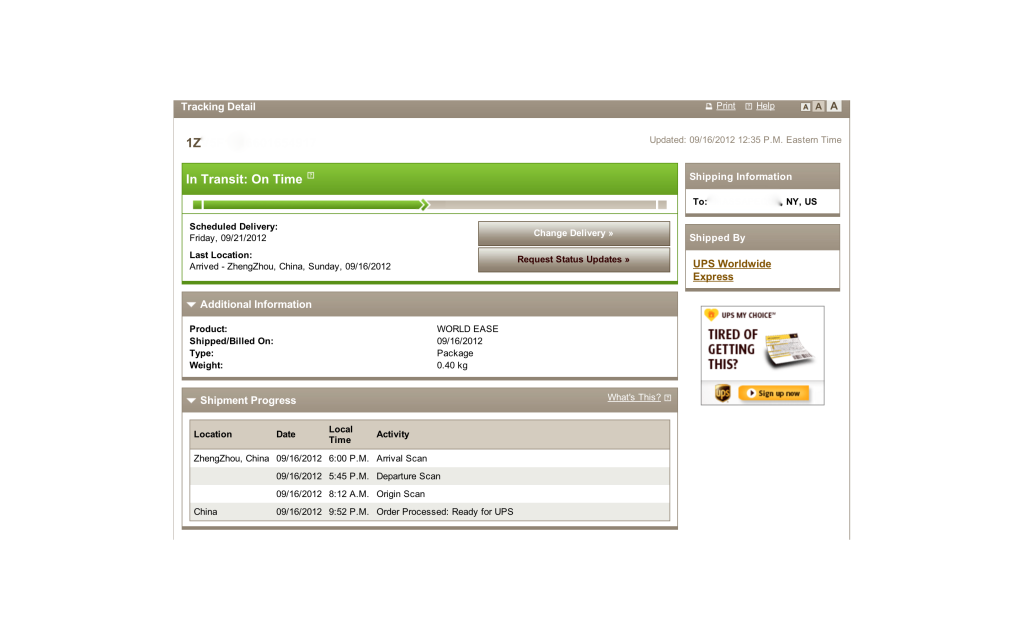Click the Shipped By panel header
The height and width of the screenshot is (640, 1024).
click(x=762, y=238)
